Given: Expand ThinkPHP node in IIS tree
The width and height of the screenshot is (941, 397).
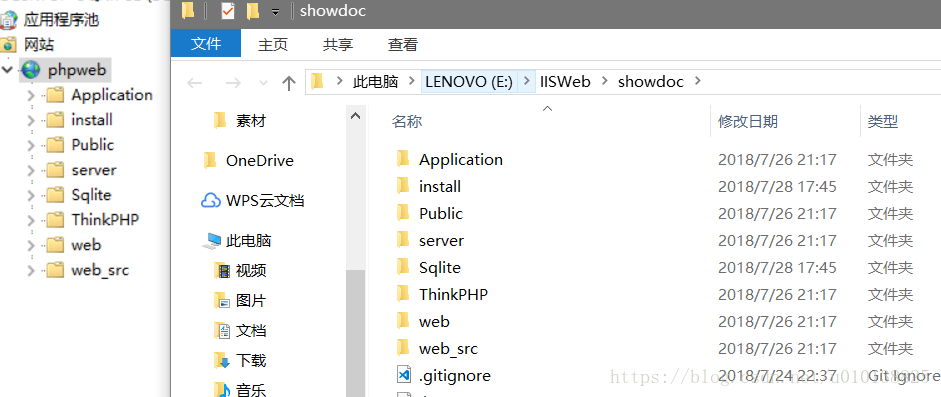Looking at the screenshot, I should tap(31, 220).
